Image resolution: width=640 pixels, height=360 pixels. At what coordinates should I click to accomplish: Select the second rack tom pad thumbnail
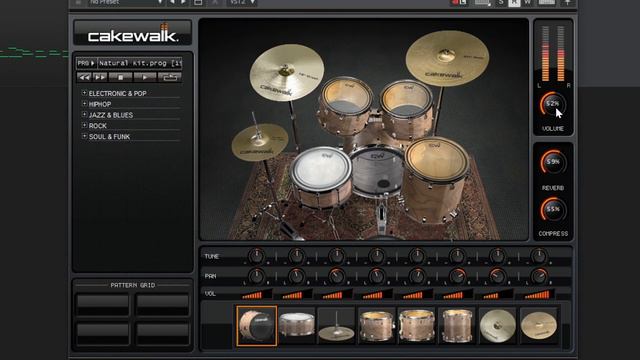point(416,326)
